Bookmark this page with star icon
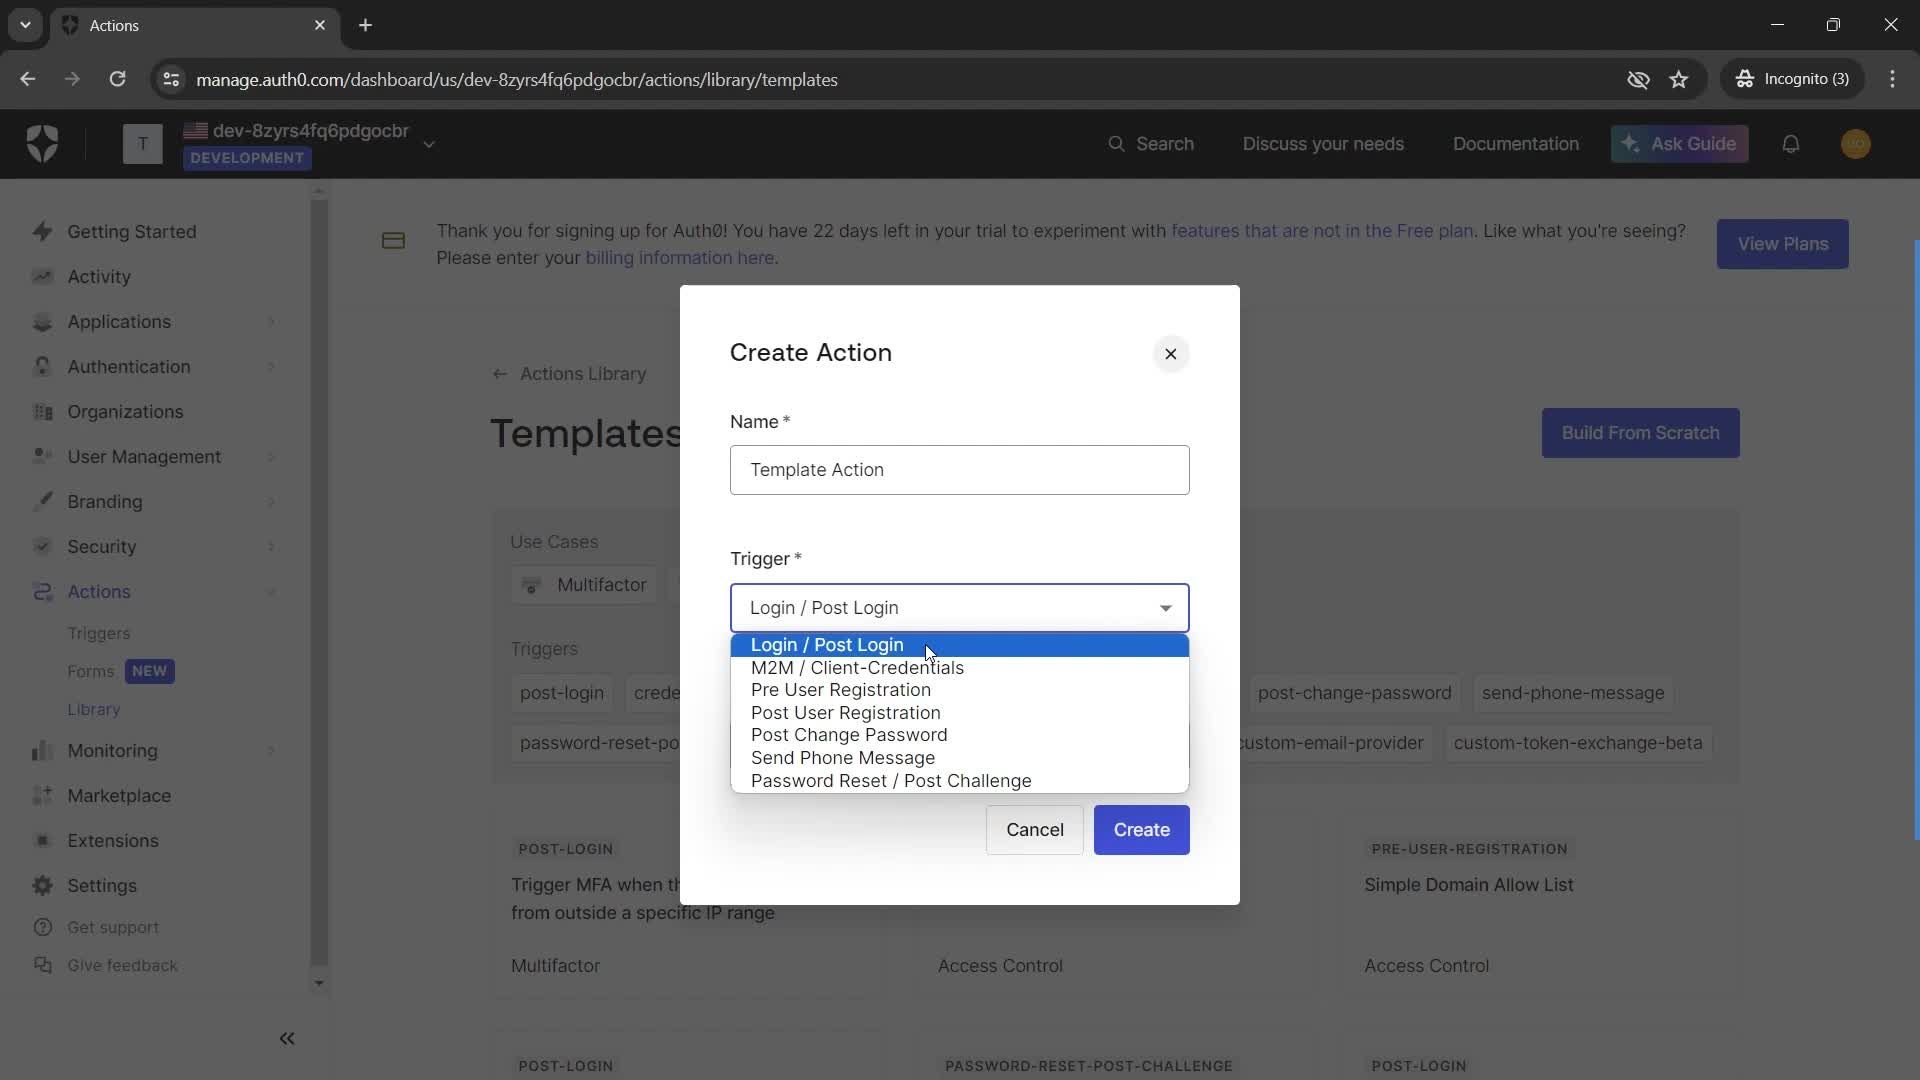 (1679, 80)
